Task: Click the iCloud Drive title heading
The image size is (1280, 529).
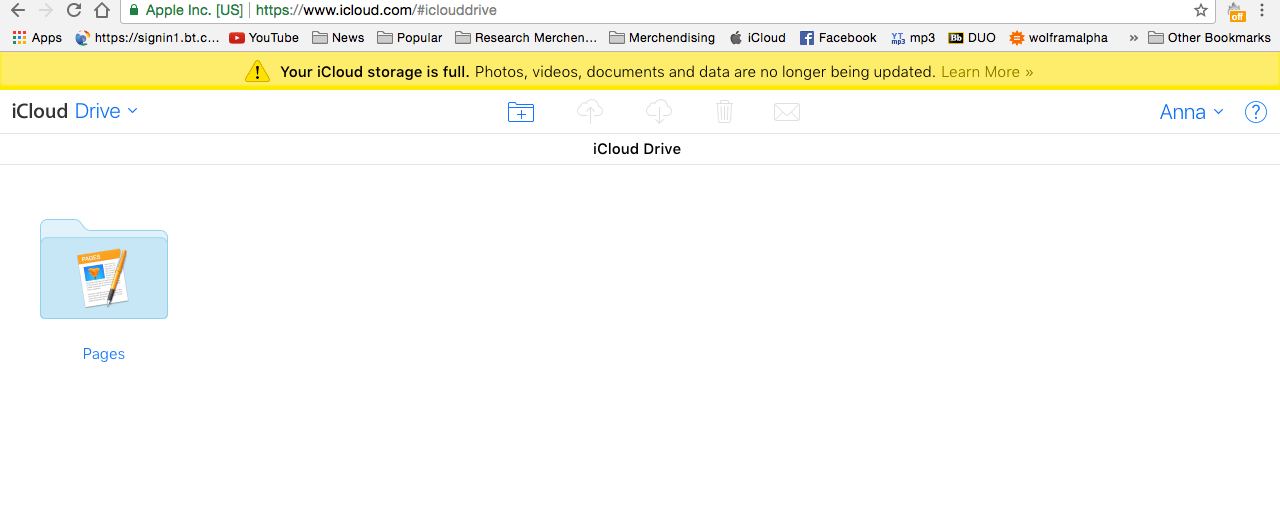Action: [637, 149]
